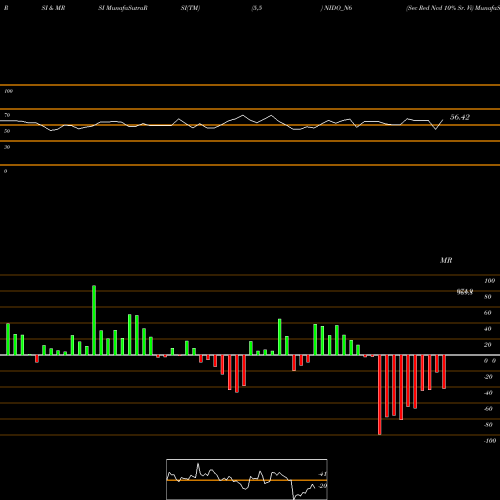
Task: Click the RSI value label 56.42
Action: [460, 117]
